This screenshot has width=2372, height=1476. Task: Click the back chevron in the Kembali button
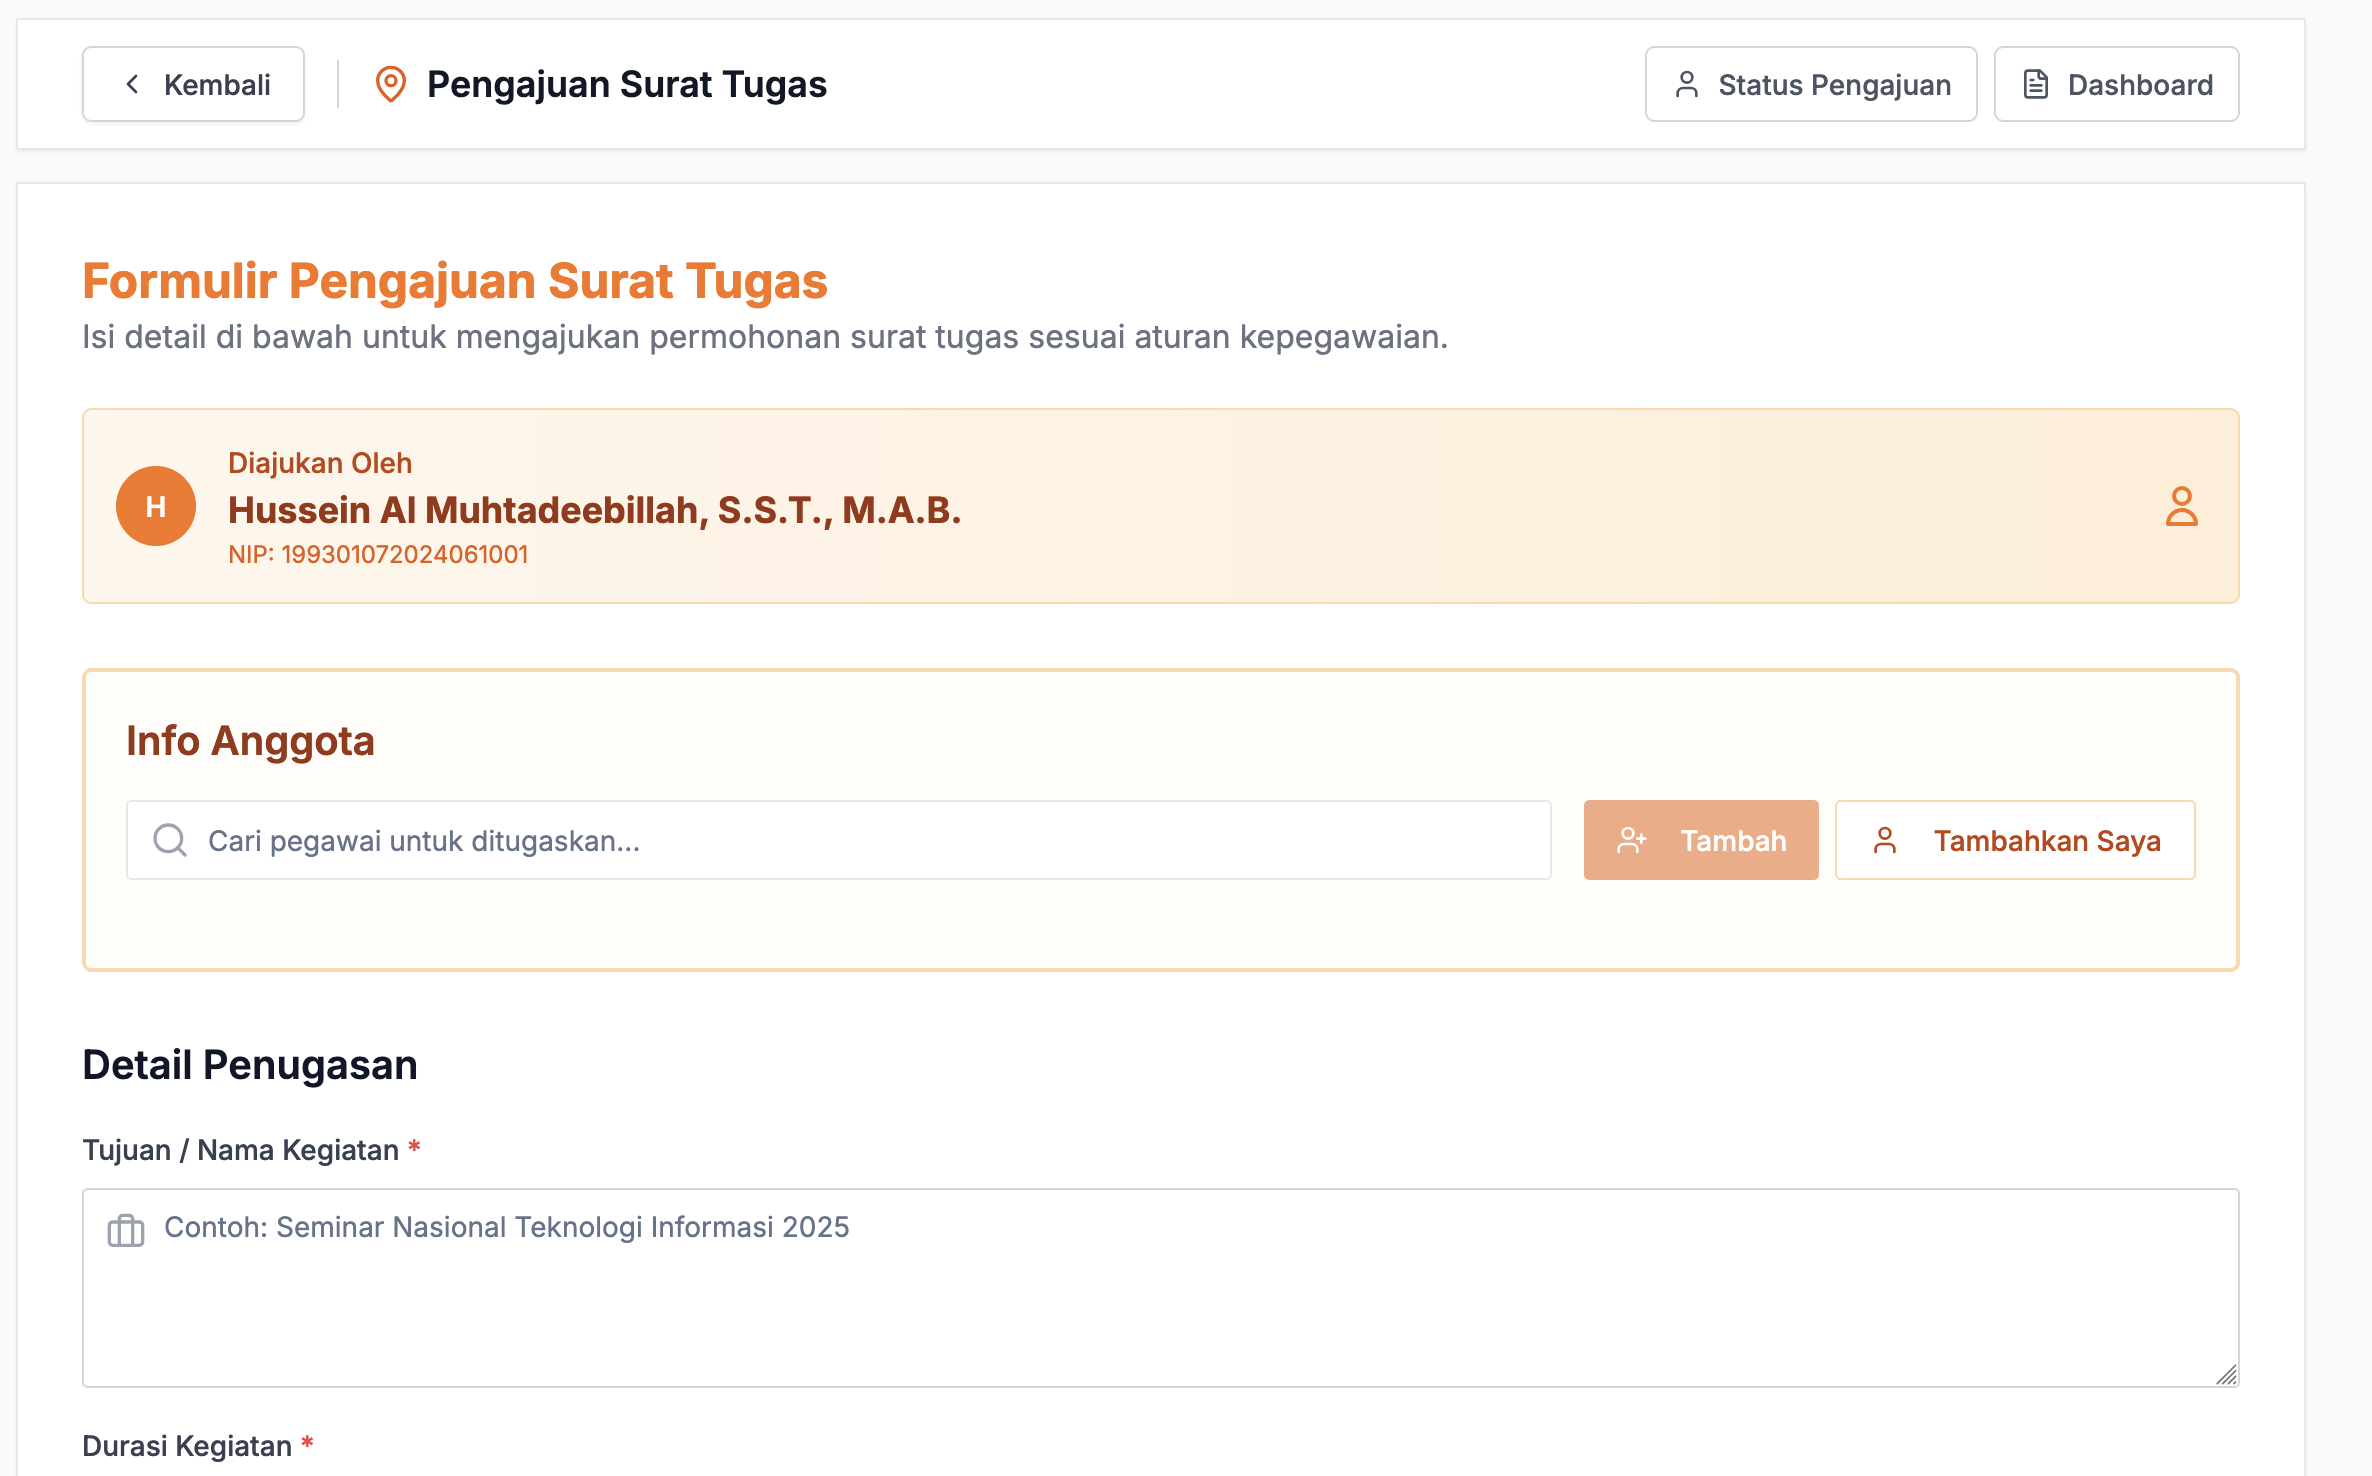[x=131, y=84]
